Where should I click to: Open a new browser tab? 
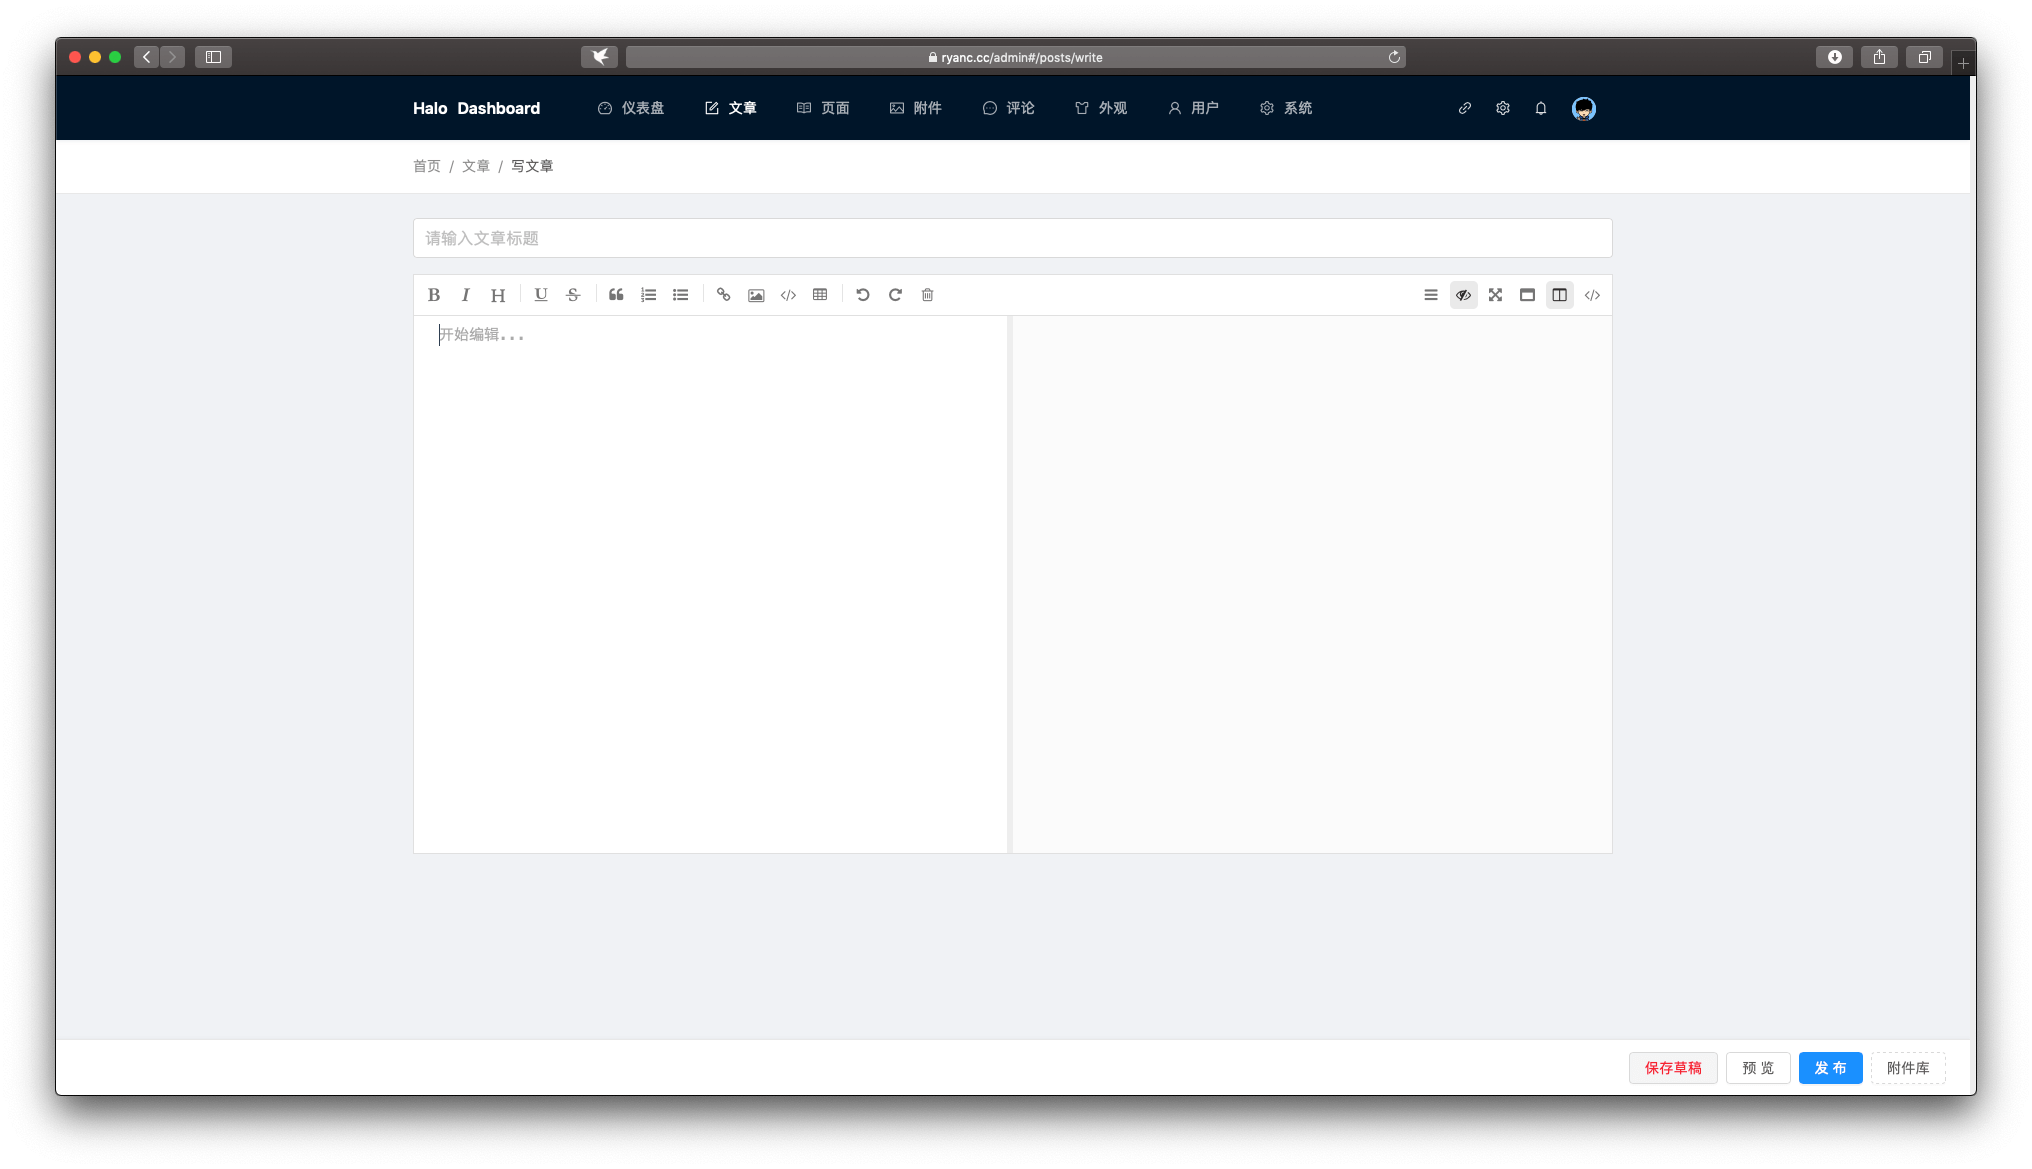1963,63
